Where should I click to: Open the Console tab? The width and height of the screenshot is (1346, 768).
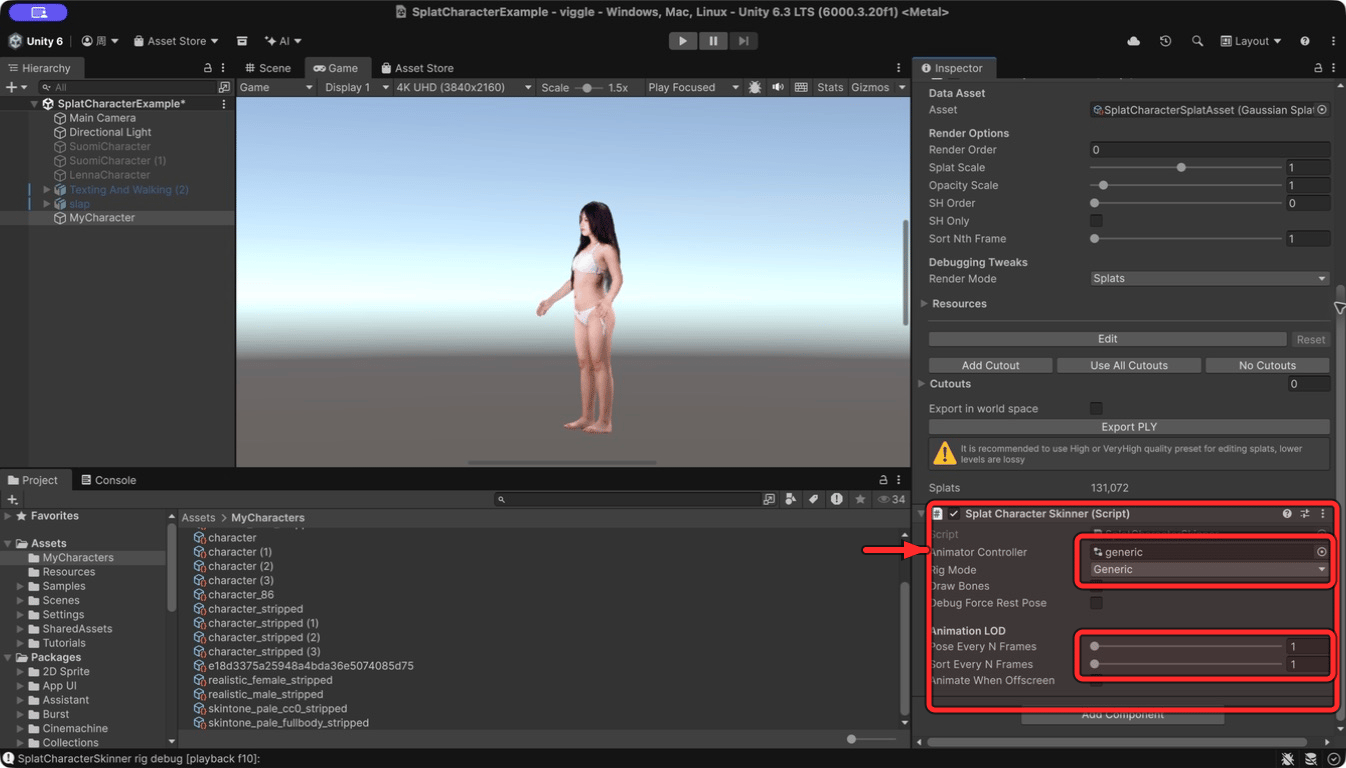(x=108, y=480)
